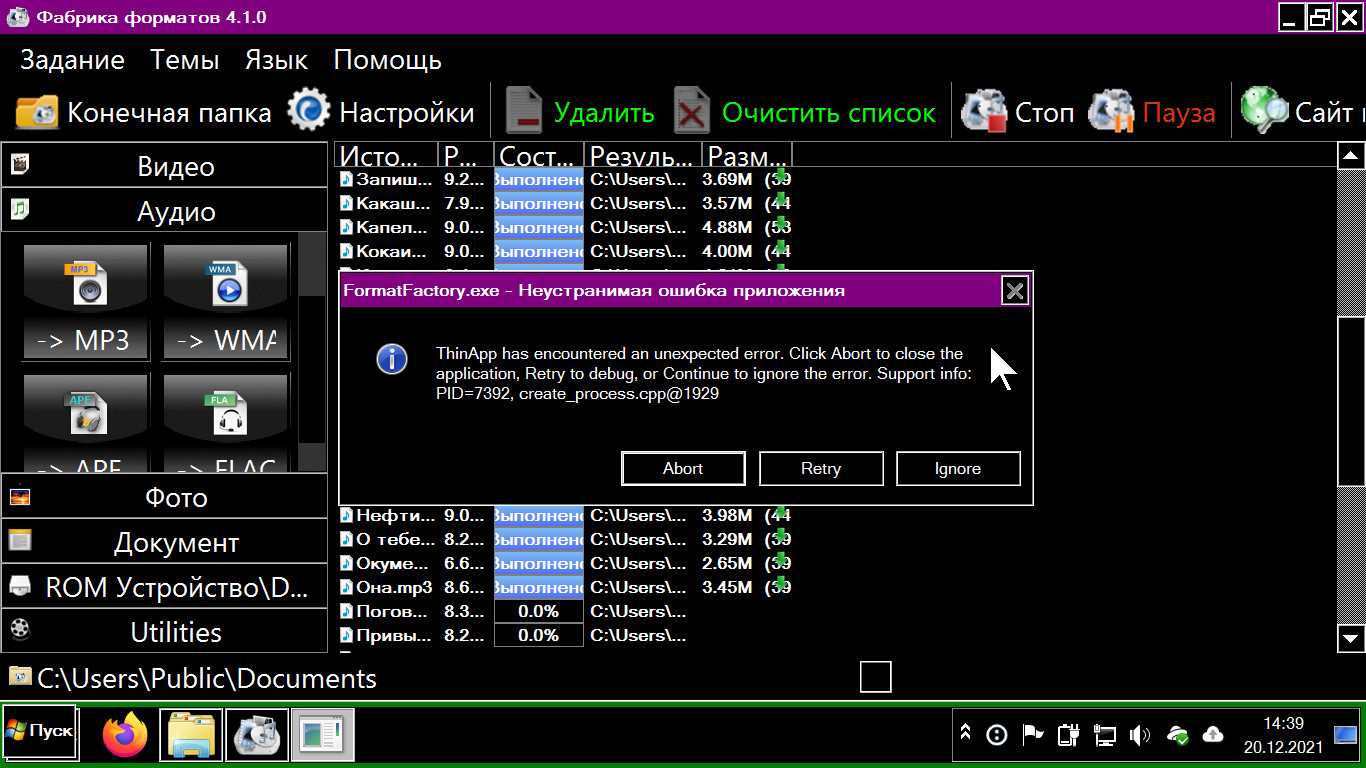Click Abort in the error dialog

[x=683, y=468]
